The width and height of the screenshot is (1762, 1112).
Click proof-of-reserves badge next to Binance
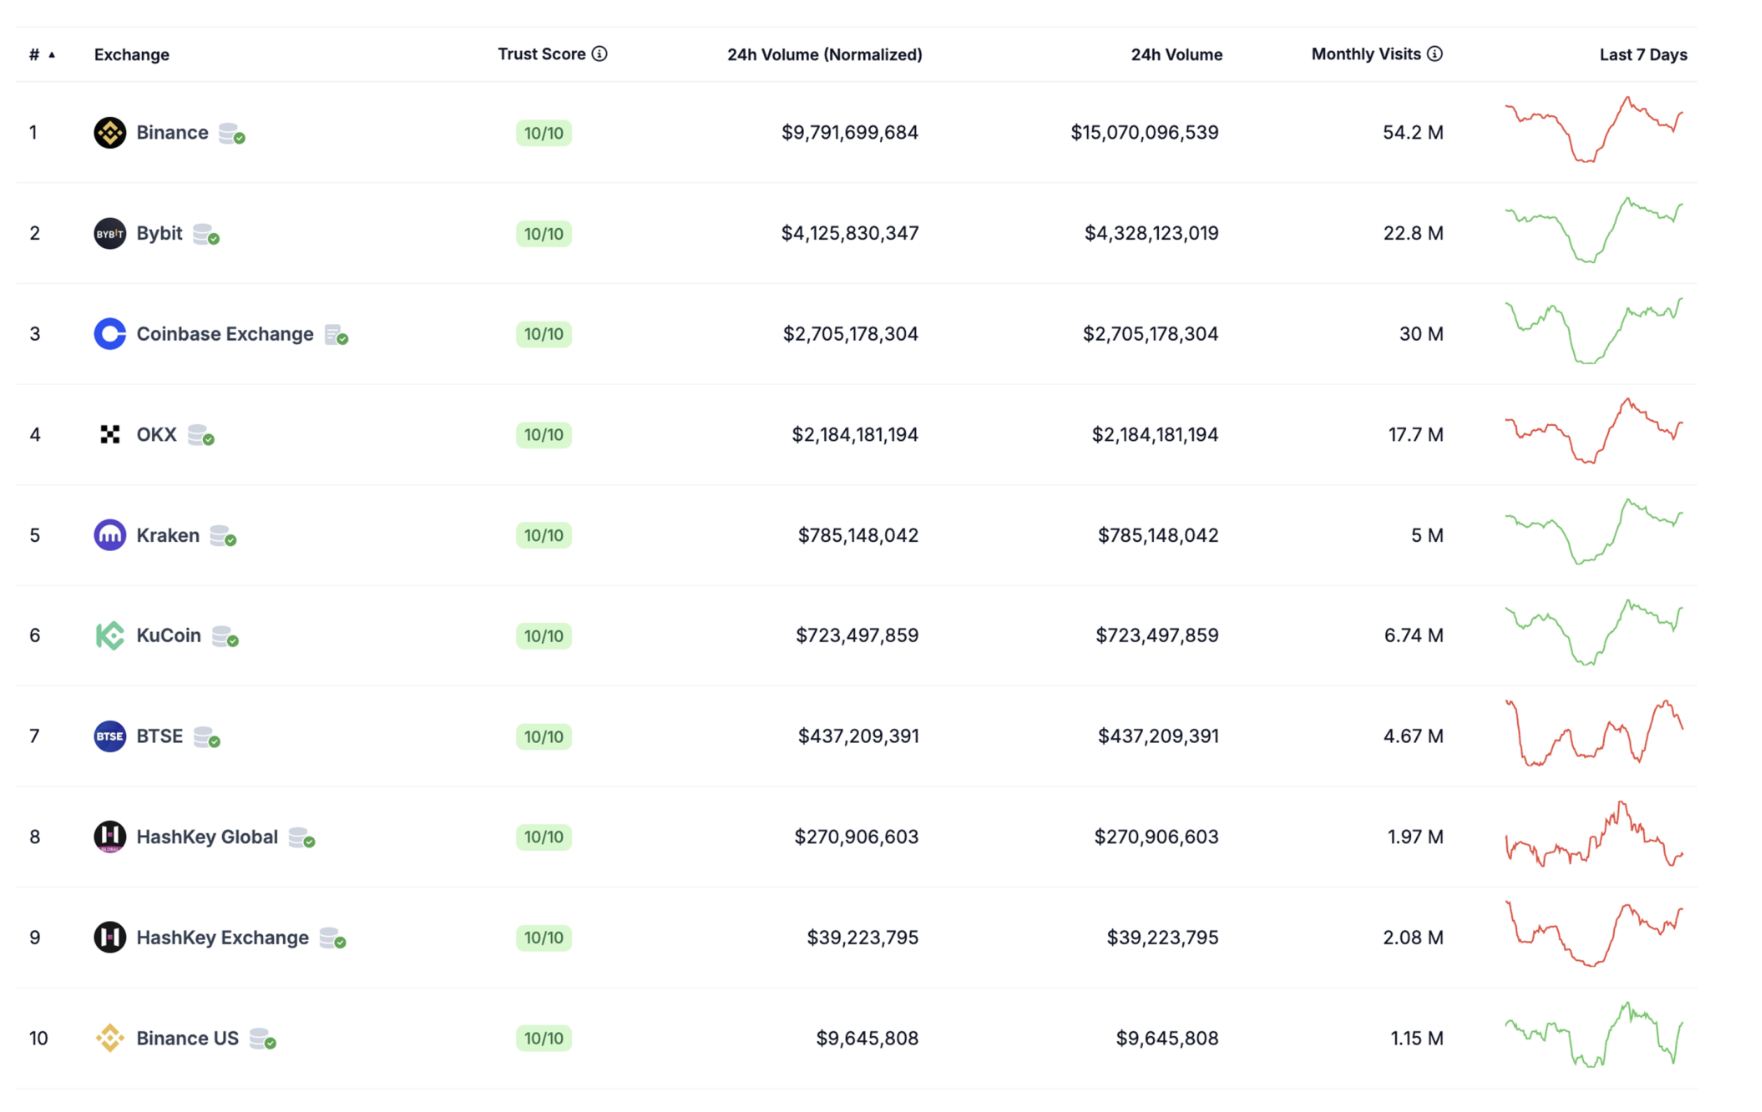click(x=232, y=134)
